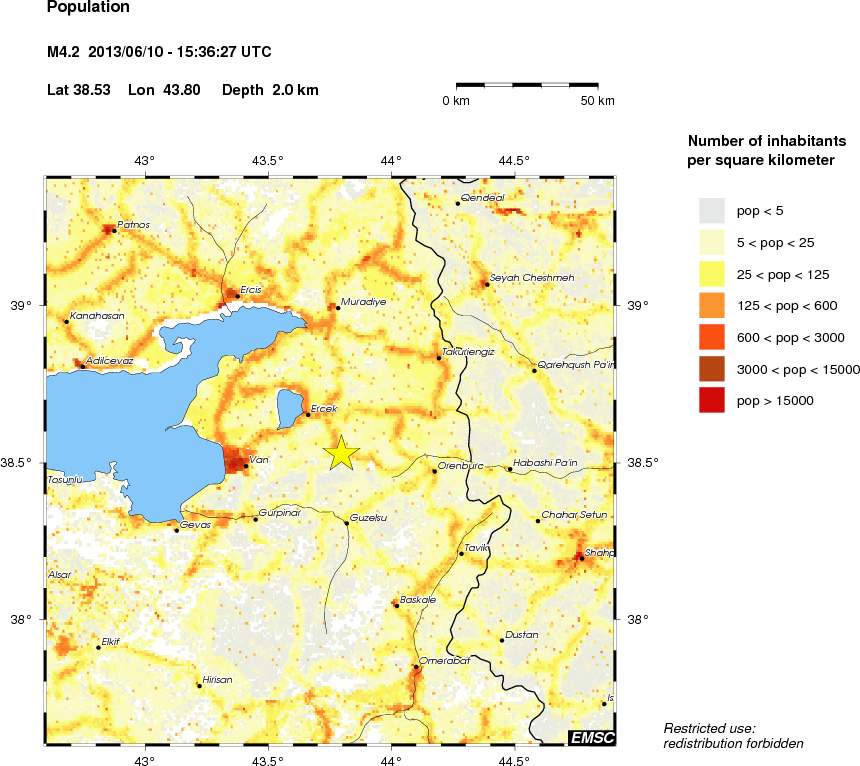Pick the '3000 < pop < 15000' brown swatch

pos(711,369)
